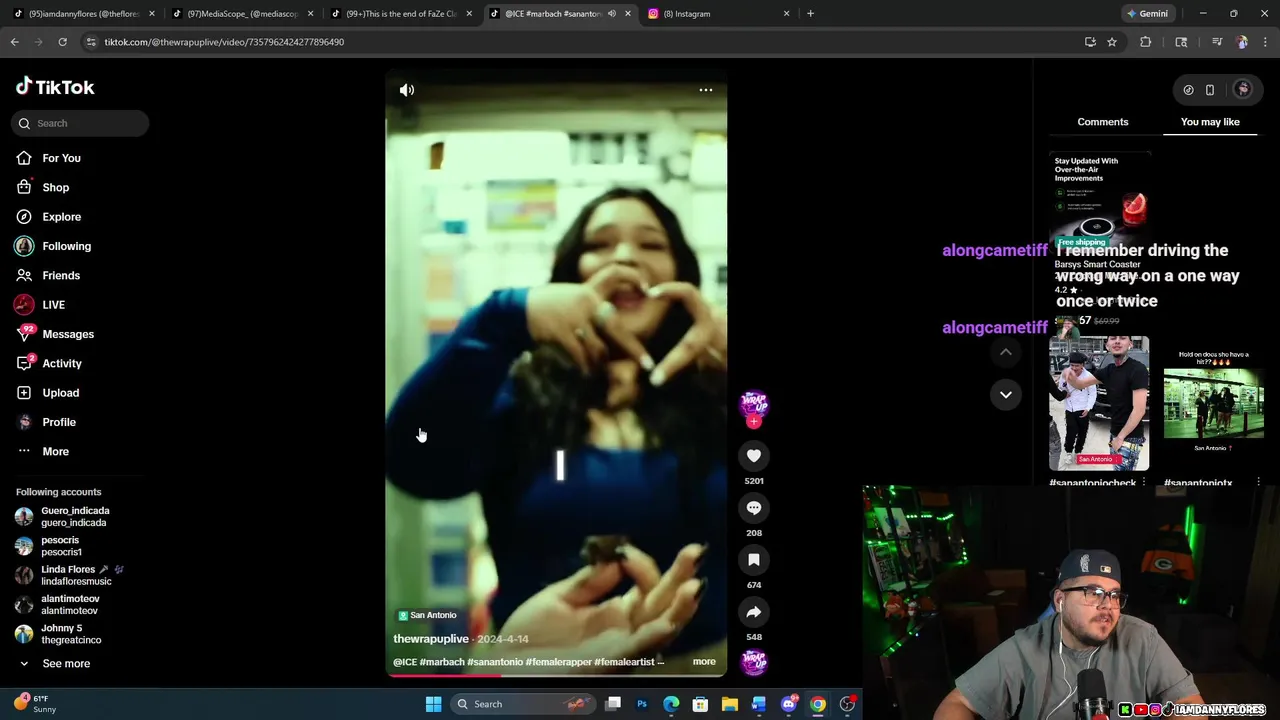The image size is (1280, 720).
Task: Follow thewrapuplive via the red plus badge
Action: coord(754,421)
